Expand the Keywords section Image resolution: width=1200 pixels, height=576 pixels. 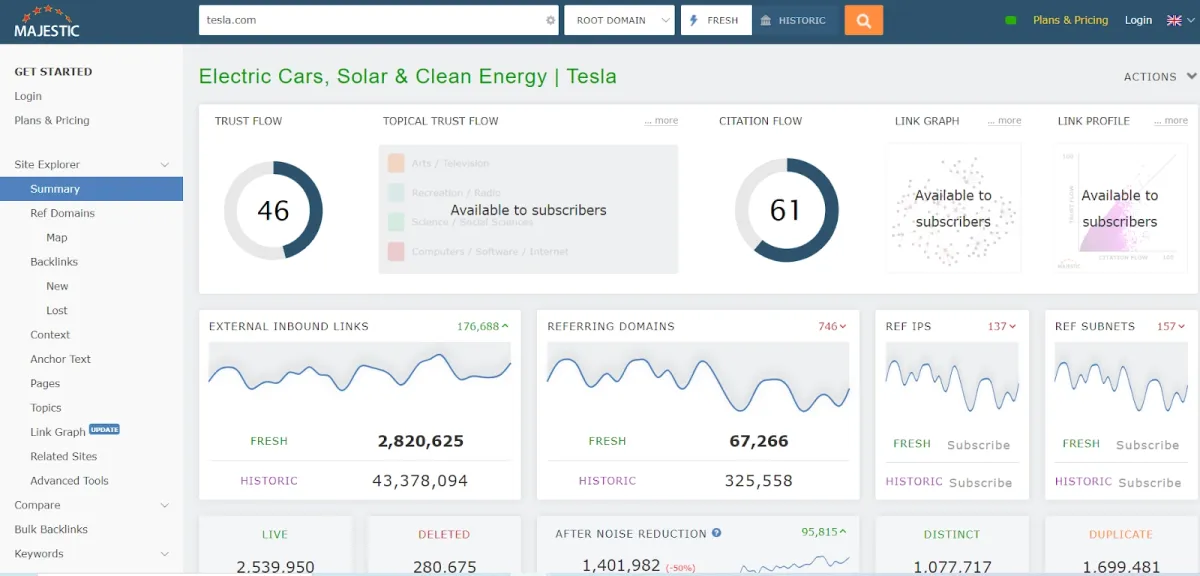point(91,554)
